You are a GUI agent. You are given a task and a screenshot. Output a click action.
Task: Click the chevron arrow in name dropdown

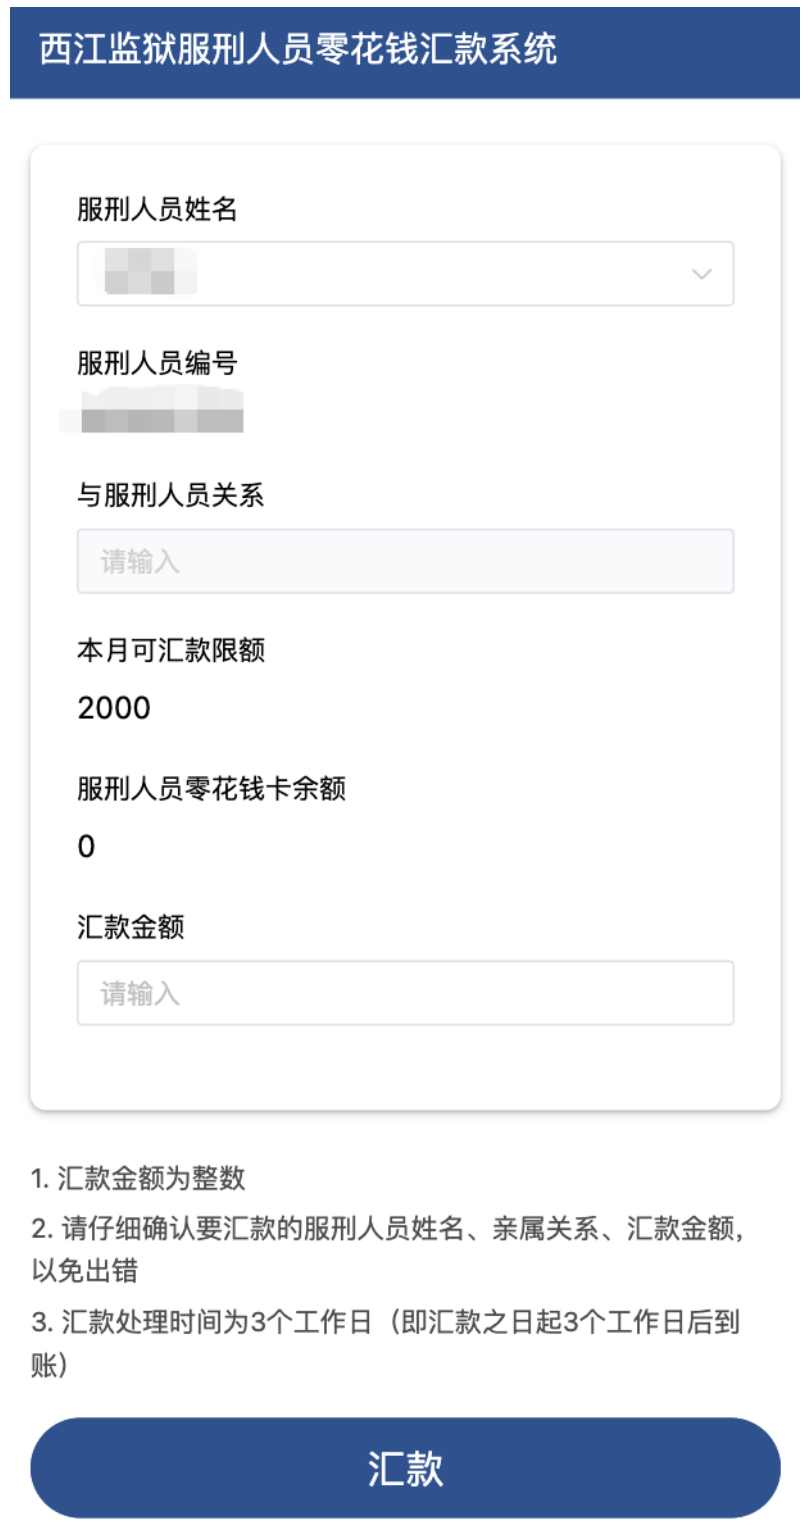point(702,273)
